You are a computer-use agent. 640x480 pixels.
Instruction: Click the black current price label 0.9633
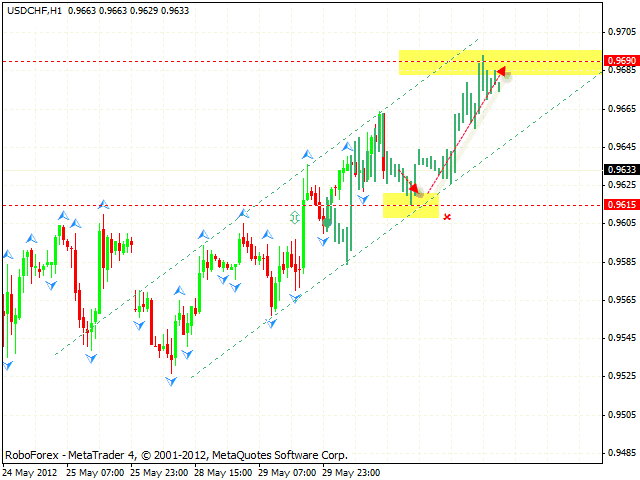click(620, 170)
